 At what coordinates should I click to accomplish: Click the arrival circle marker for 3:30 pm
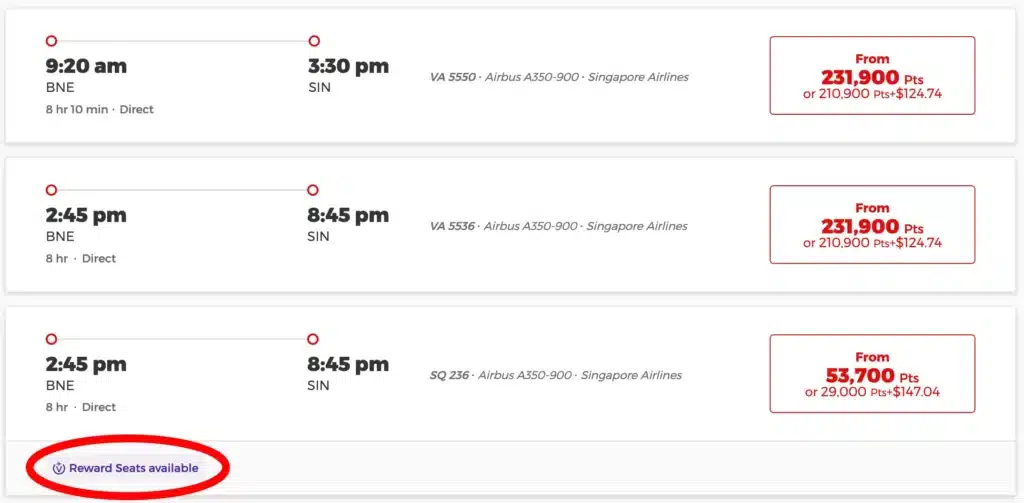314,41
